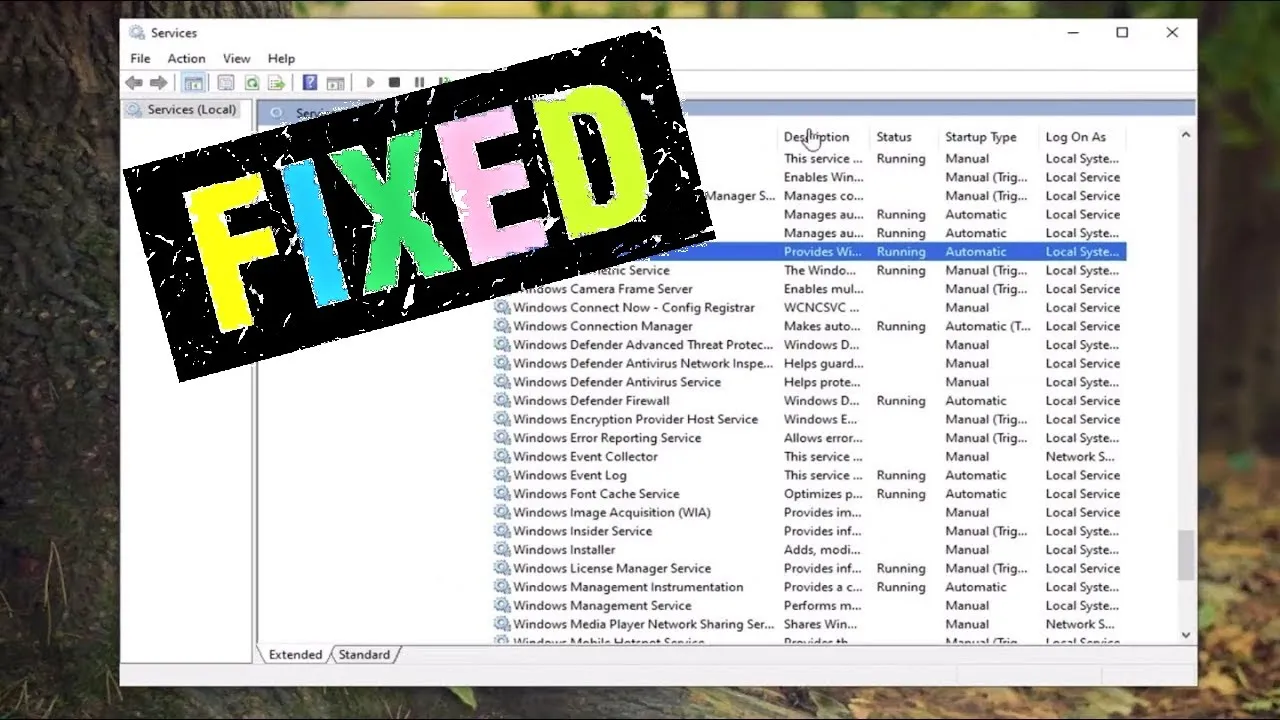The height and width of the screenshot is (720, 1280).
Task: Toggle the Show/Hide Console Tree toolbar icon
Action: [194, 83]
